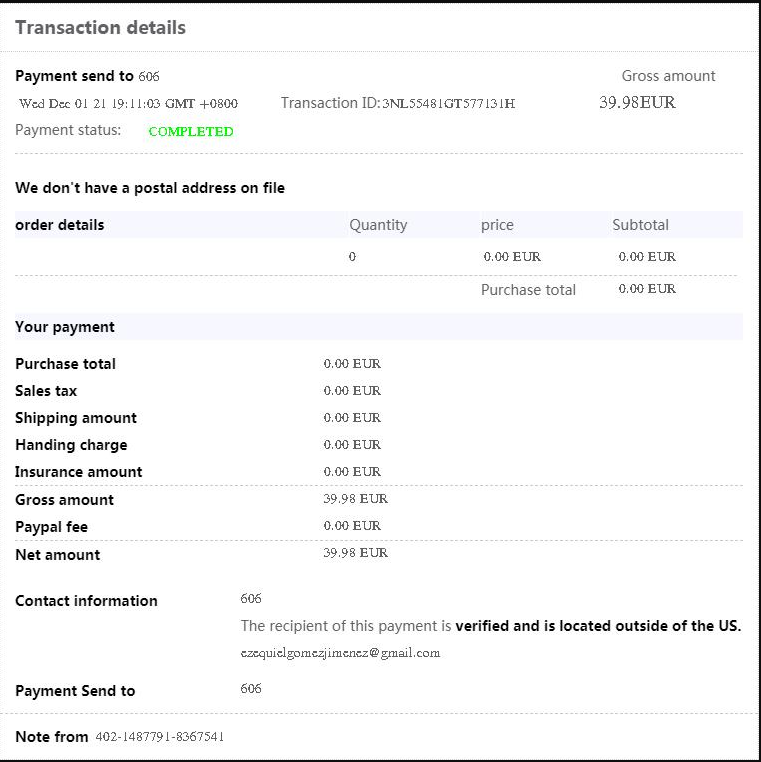Click the postal address notice text
761x762 pixels.
150,188
